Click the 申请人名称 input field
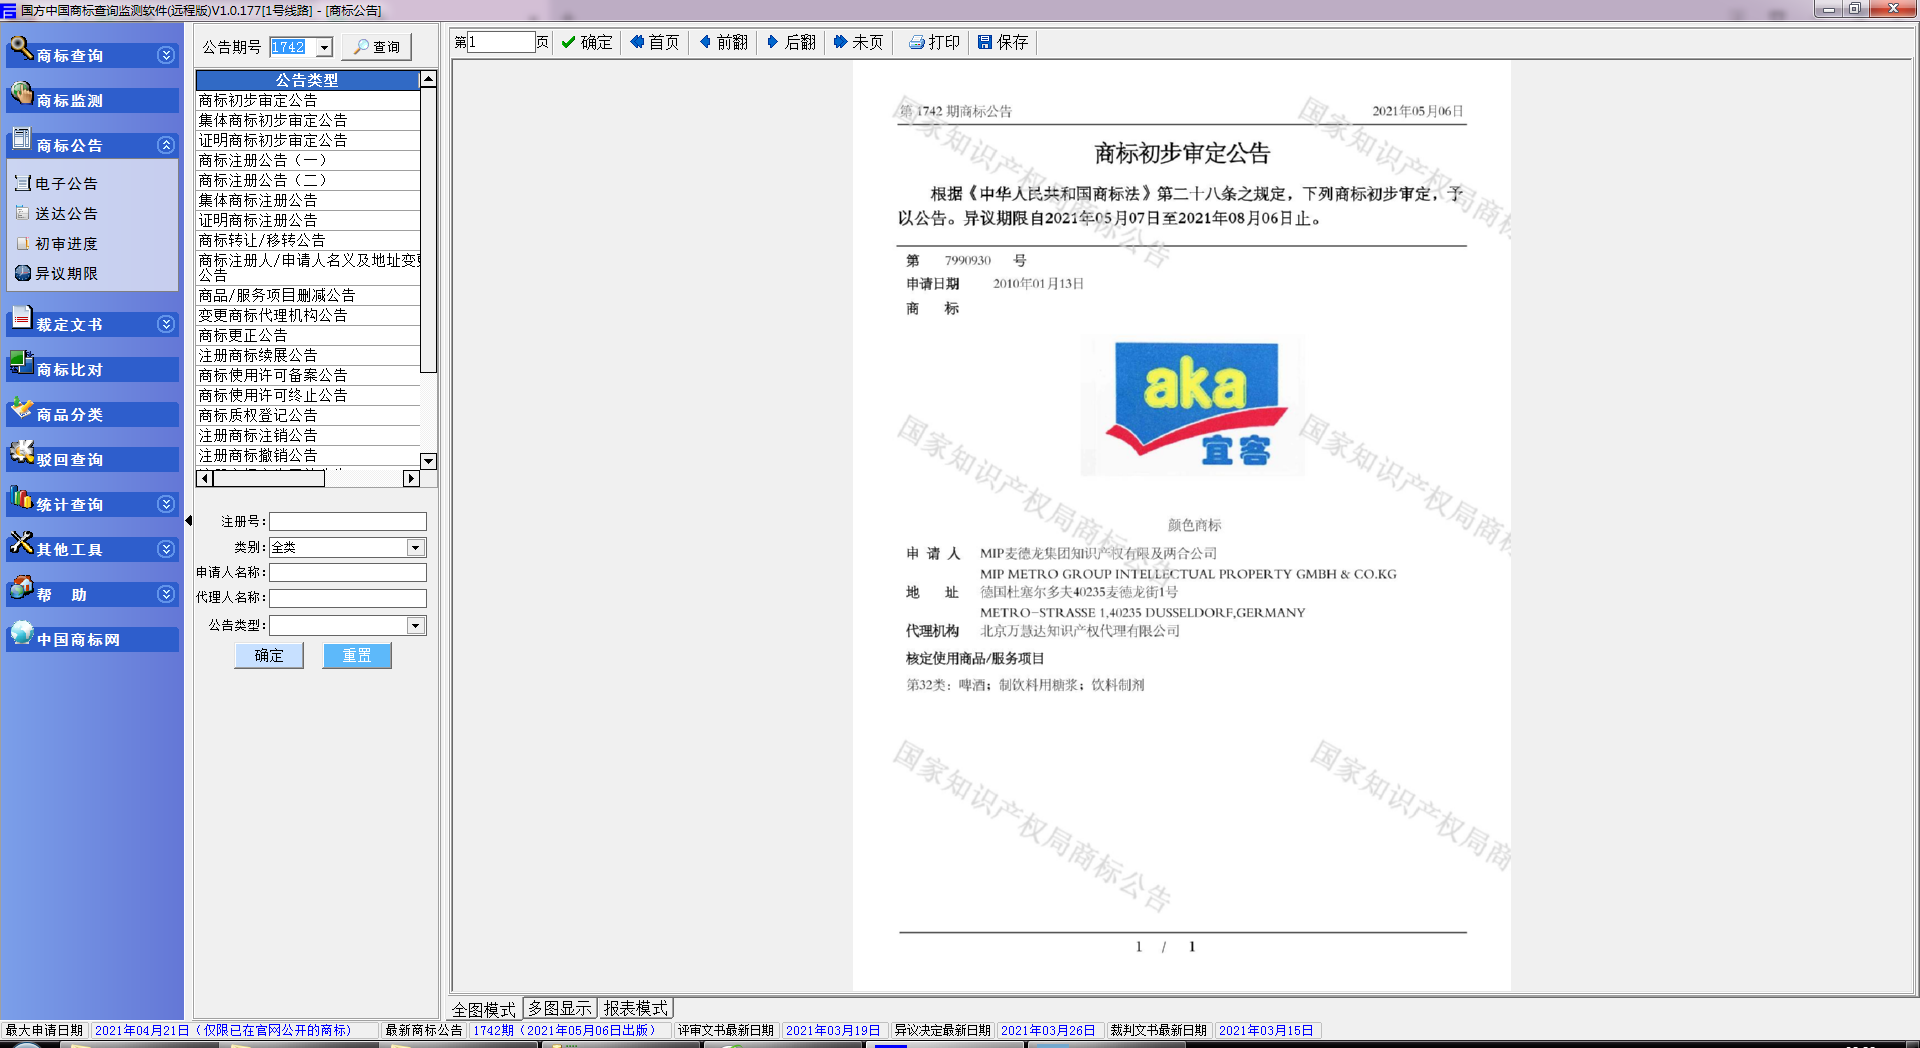 click(348, 572)
